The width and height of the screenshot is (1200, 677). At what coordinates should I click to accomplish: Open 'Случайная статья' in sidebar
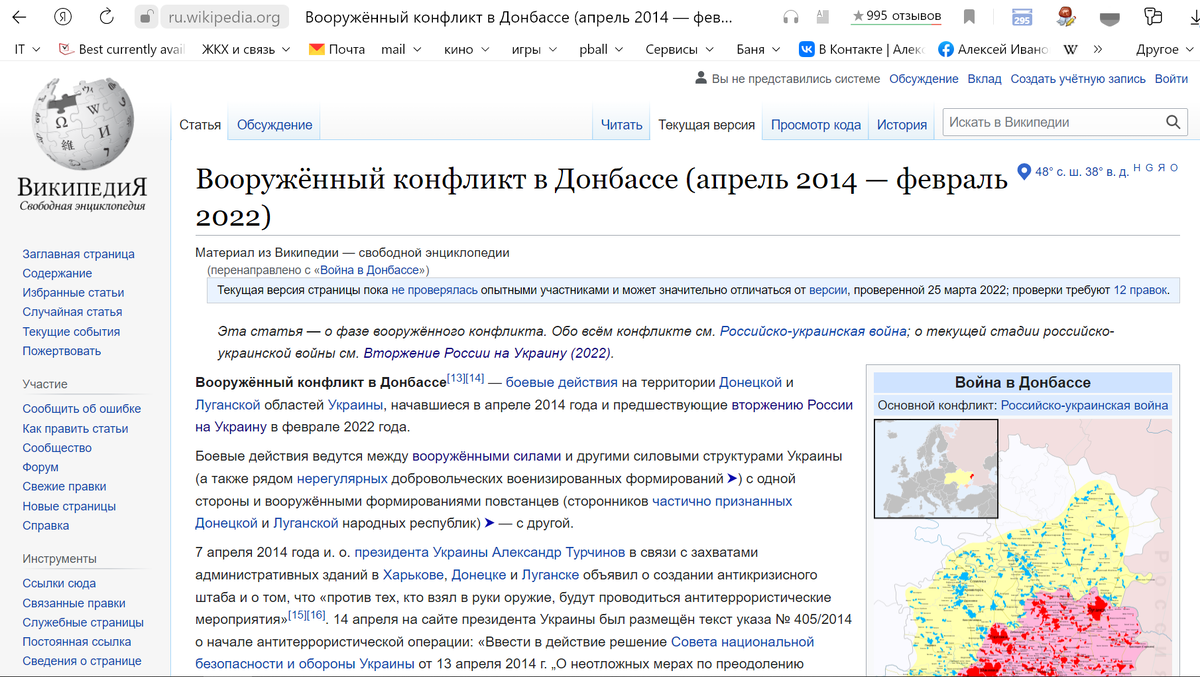click(x=72, y=312)
